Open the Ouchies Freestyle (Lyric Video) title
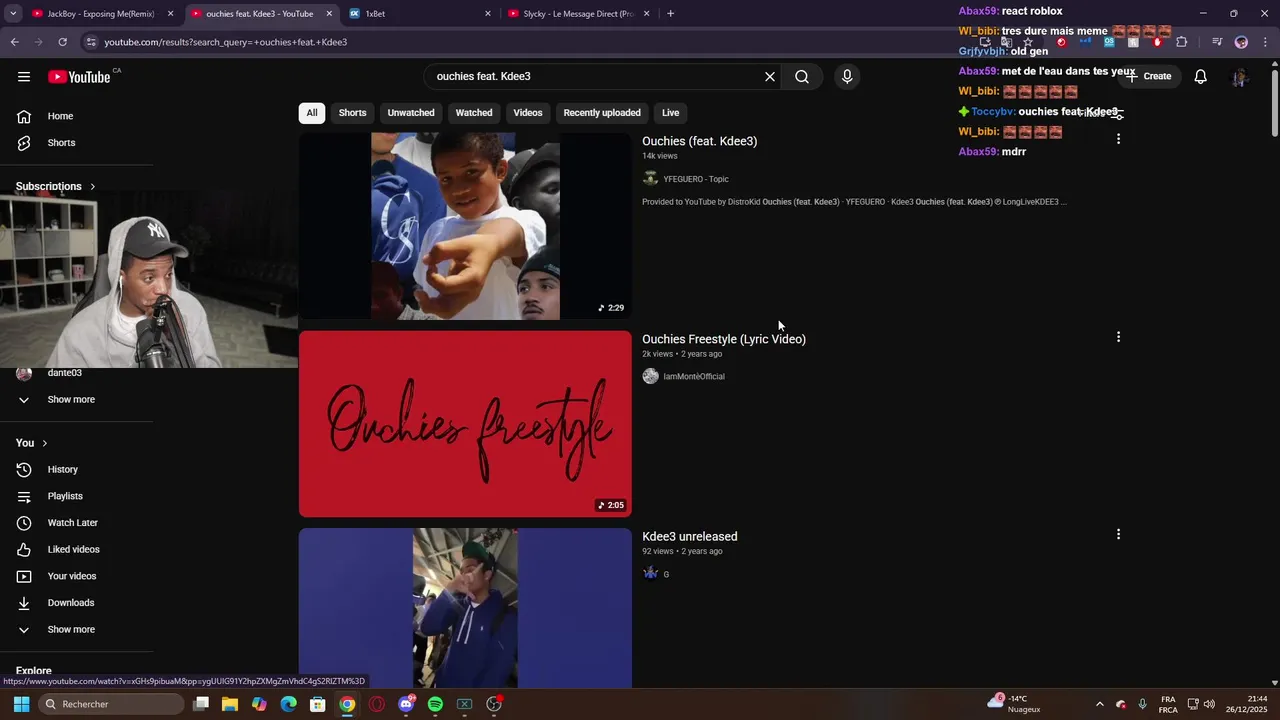The width and height of the screenshot is (1280, 720). click(x=724, y=339)
